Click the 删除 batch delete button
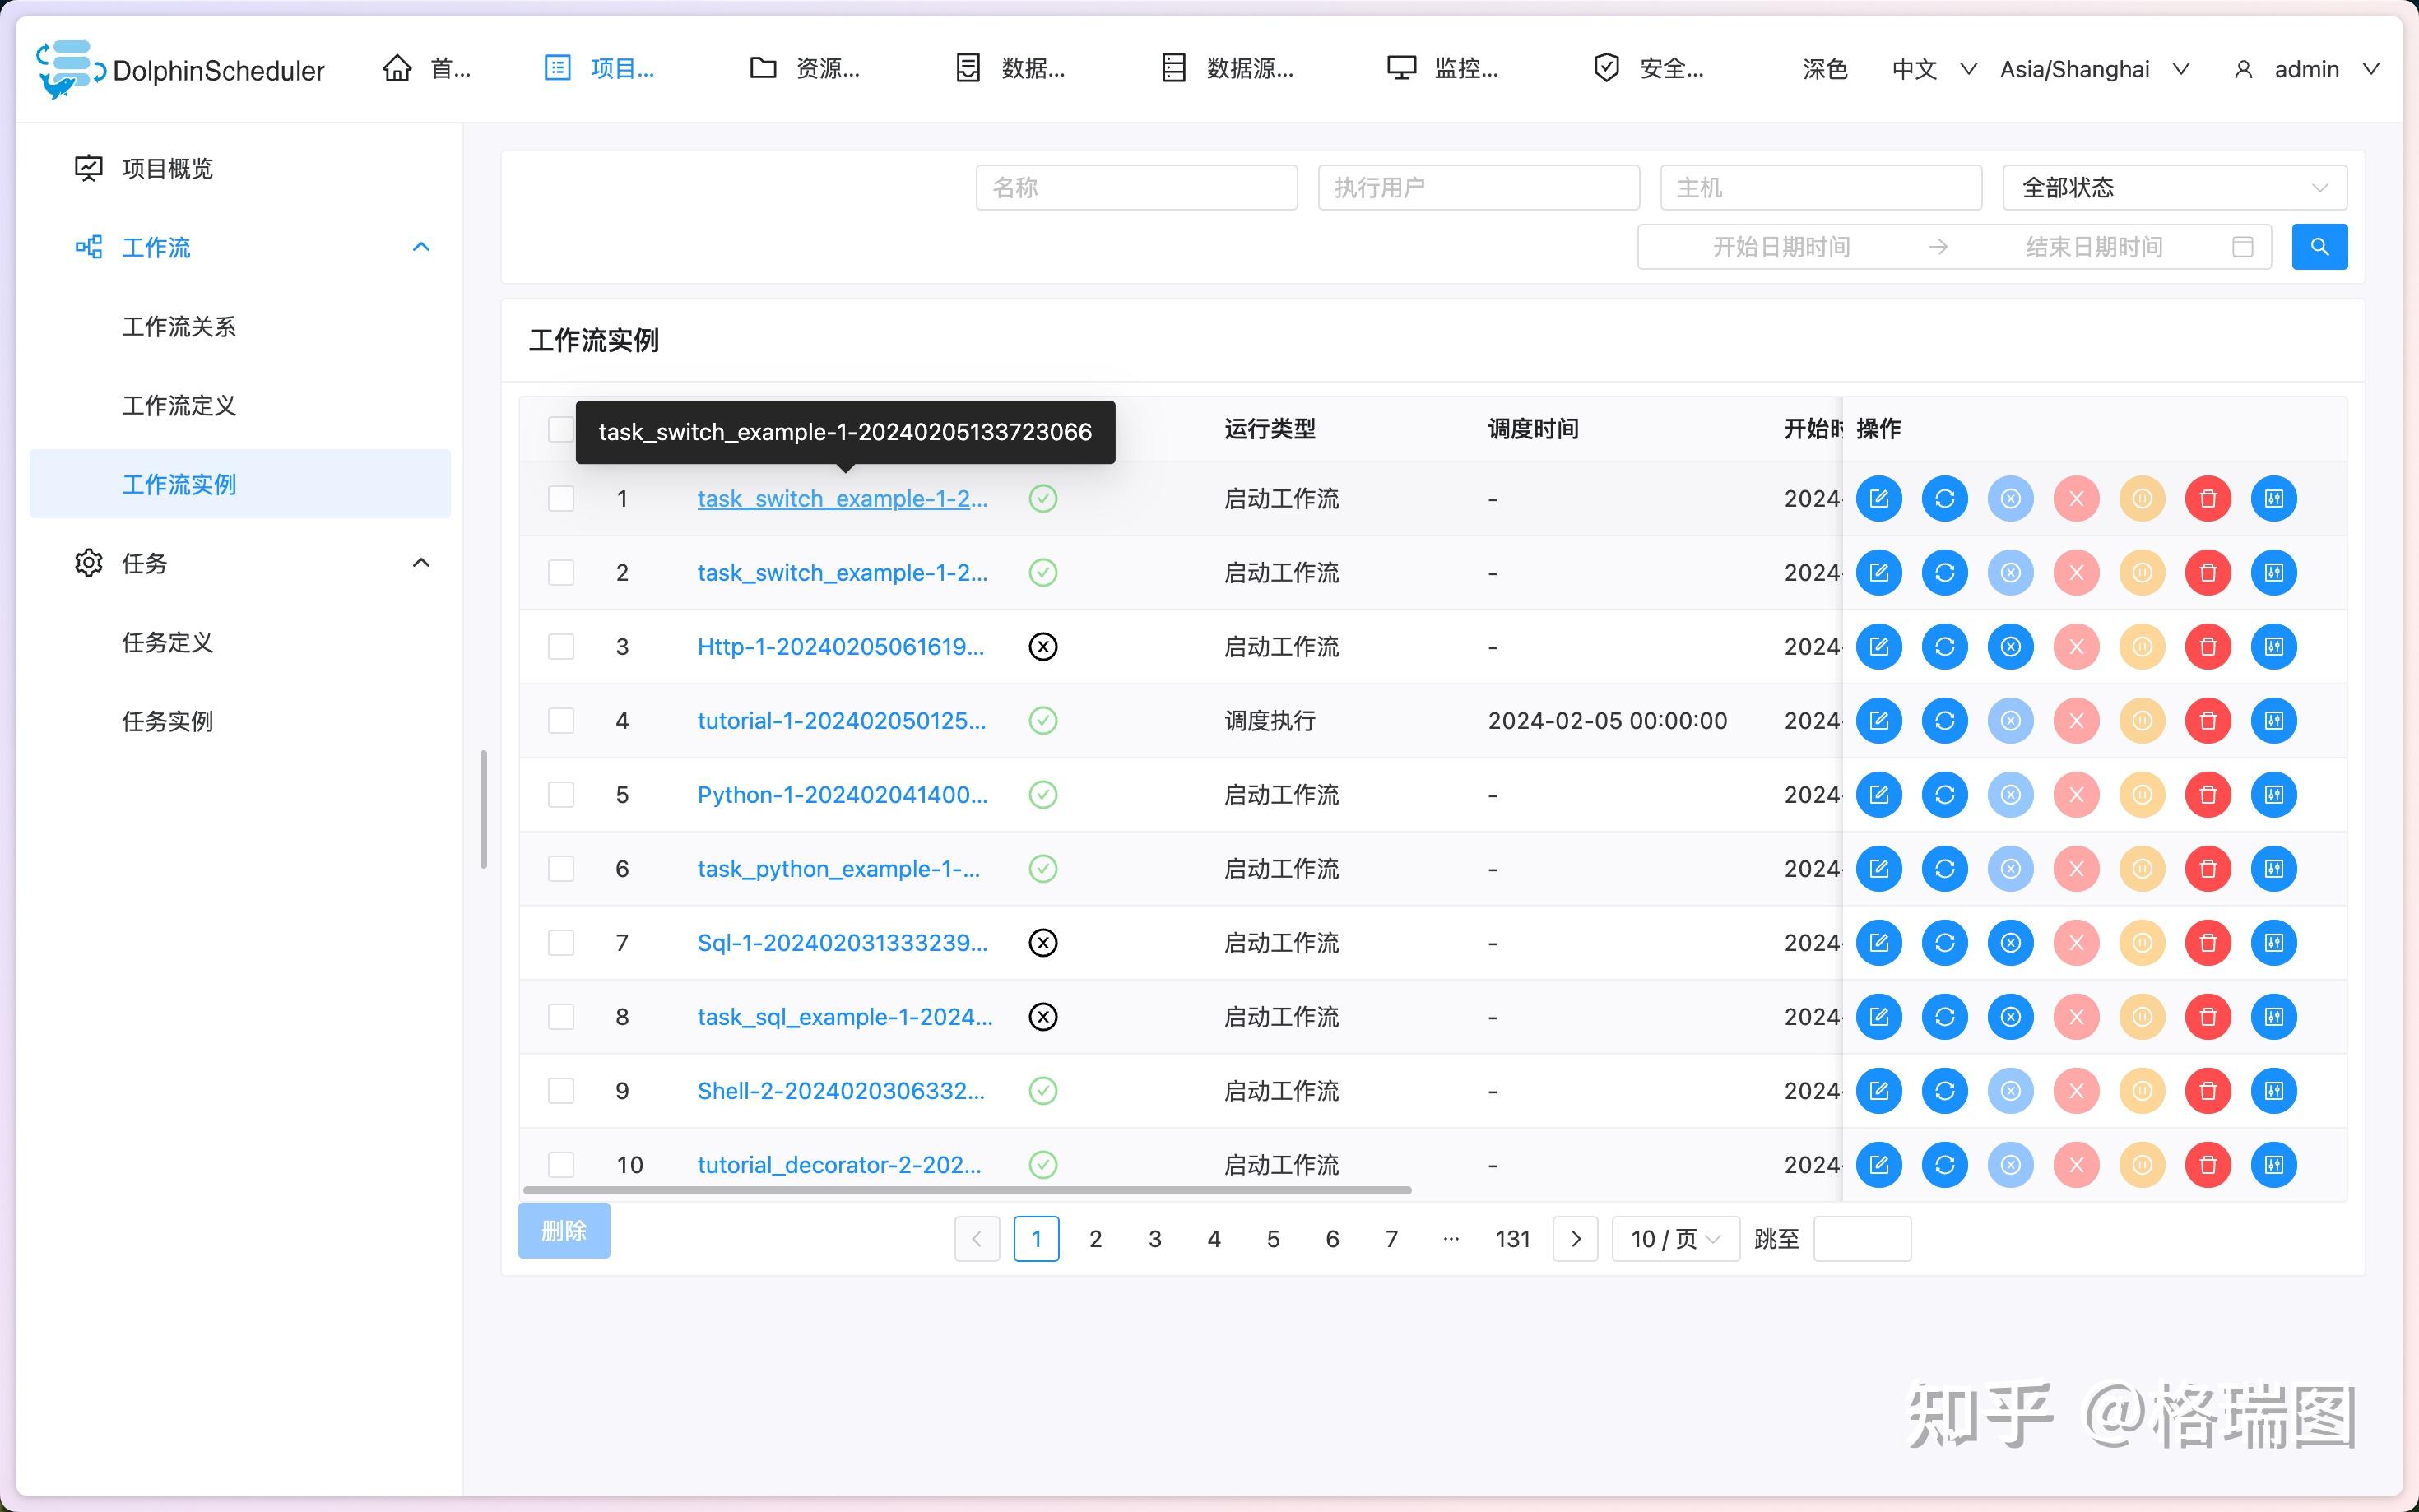This screenshot has height=1512, width=2419. click(563, 1231)
